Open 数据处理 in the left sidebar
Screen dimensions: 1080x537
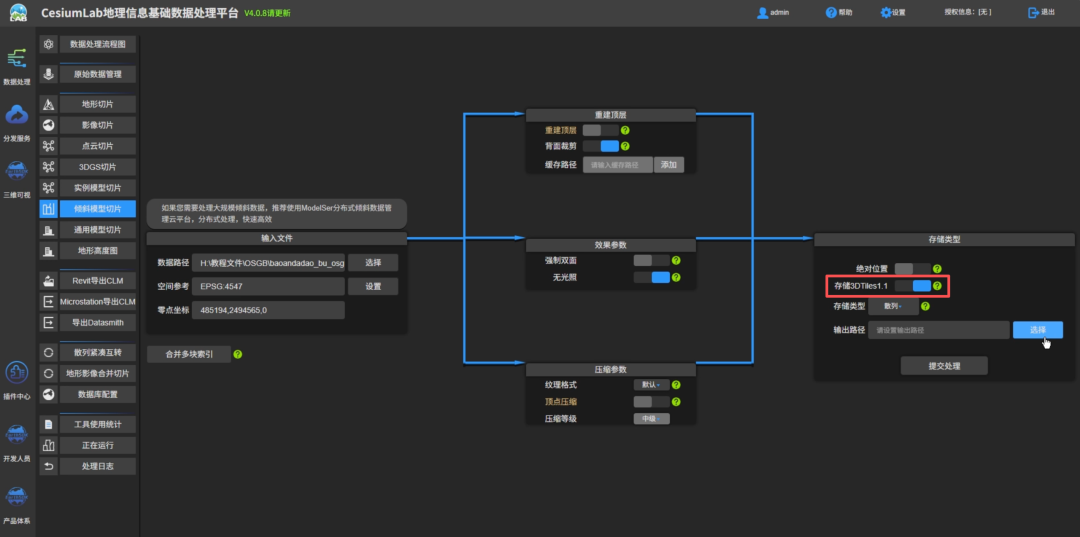tap(17, 67)
